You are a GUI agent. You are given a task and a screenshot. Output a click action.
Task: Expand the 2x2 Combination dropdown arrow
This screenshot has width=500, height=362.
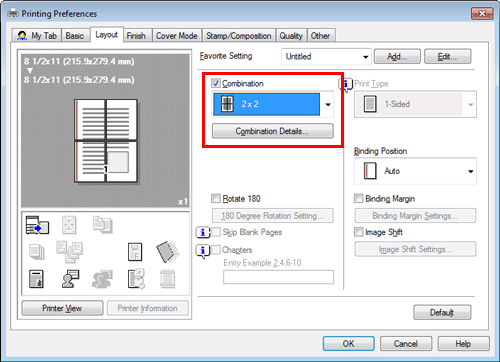[328, 105]
